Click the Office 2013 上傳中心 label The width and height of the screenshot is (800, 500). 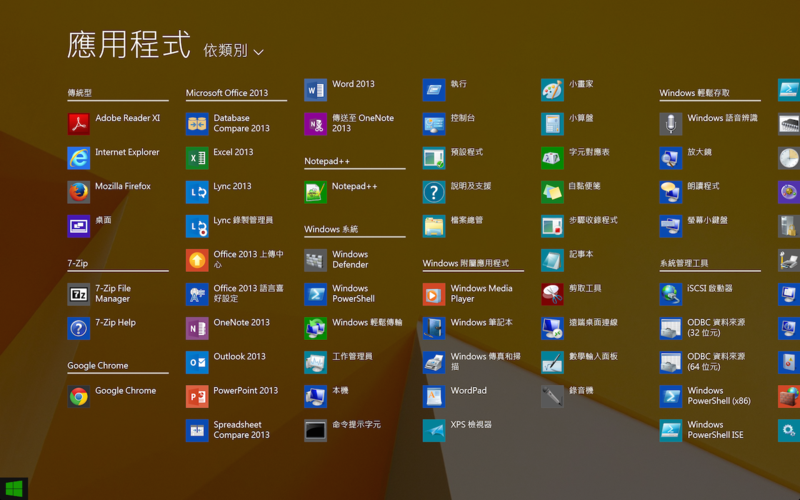click(x=248, y=259)
